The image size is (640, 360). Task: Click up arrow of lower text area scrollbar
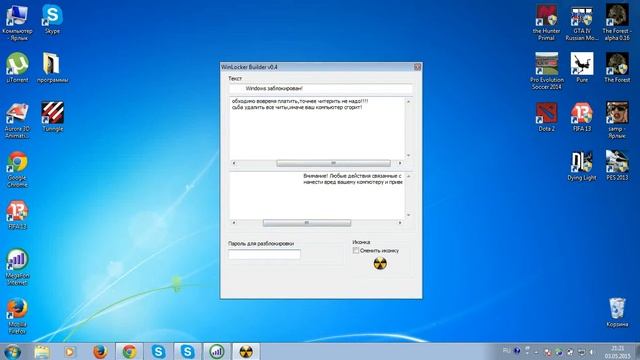point(408,176)
